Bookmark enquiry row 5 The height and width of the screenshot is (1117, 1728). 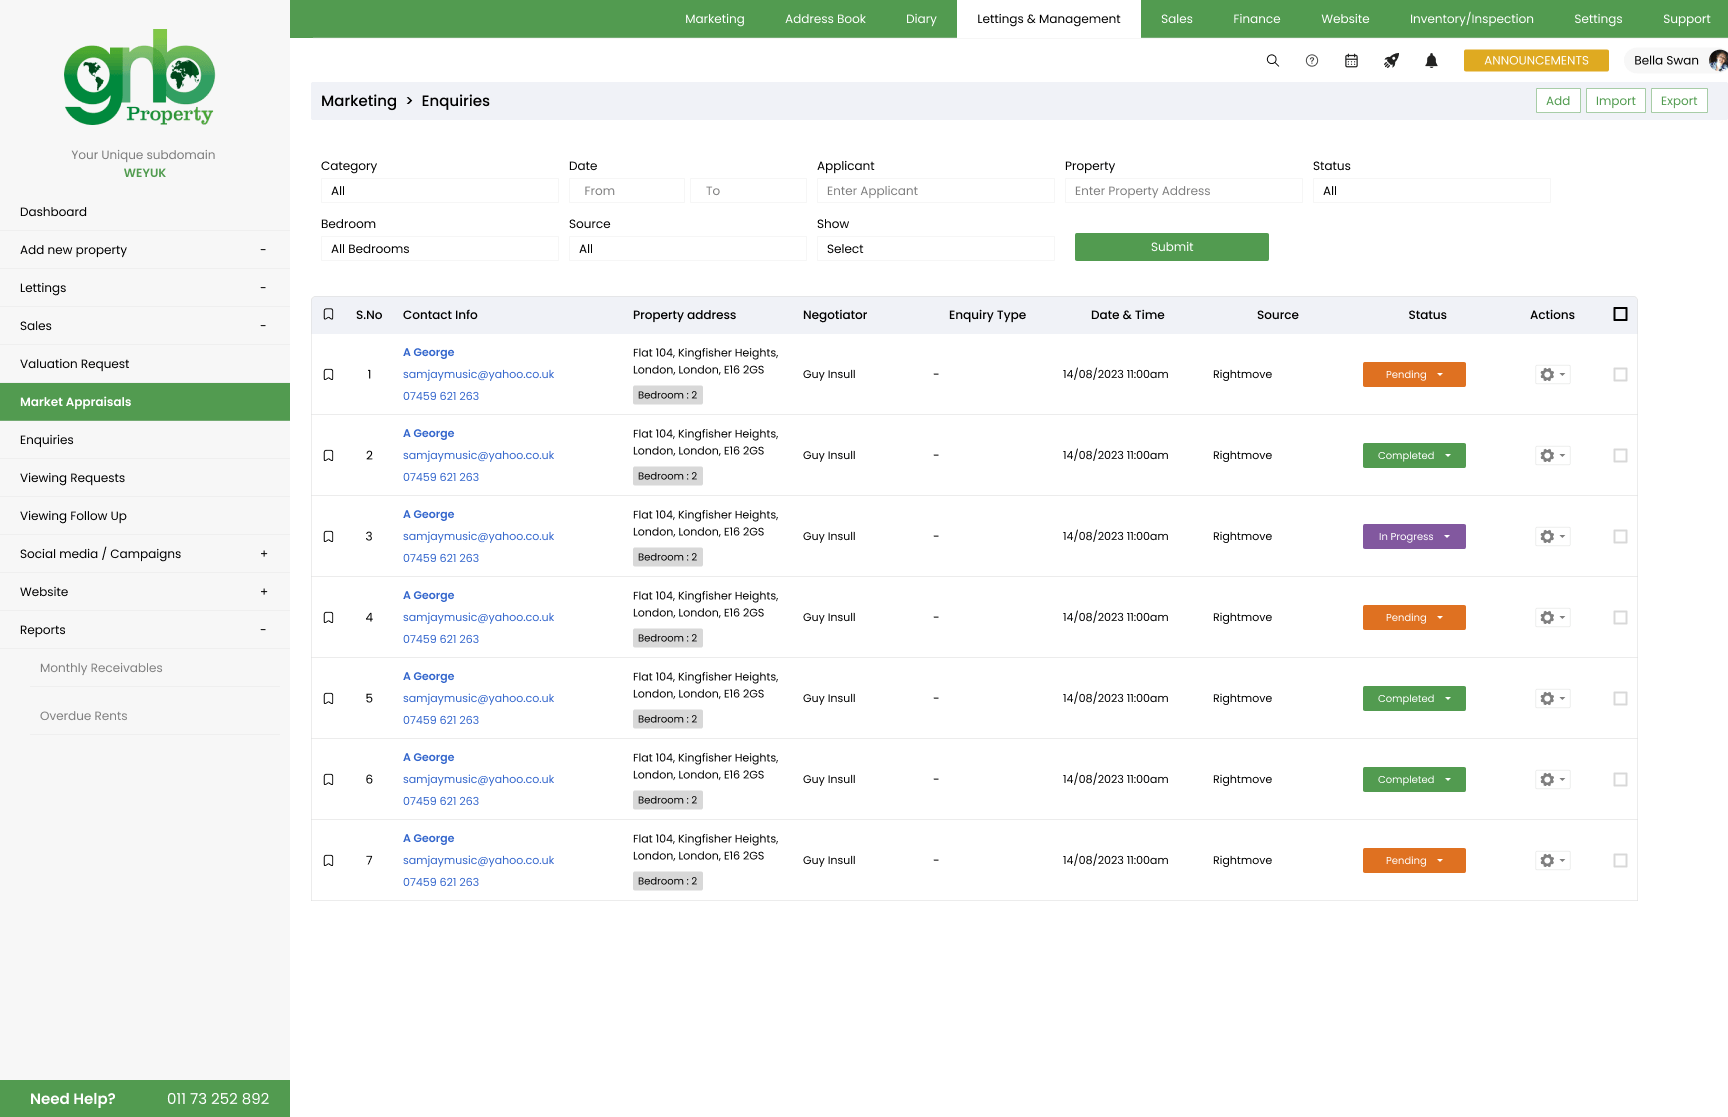(328, 699)
